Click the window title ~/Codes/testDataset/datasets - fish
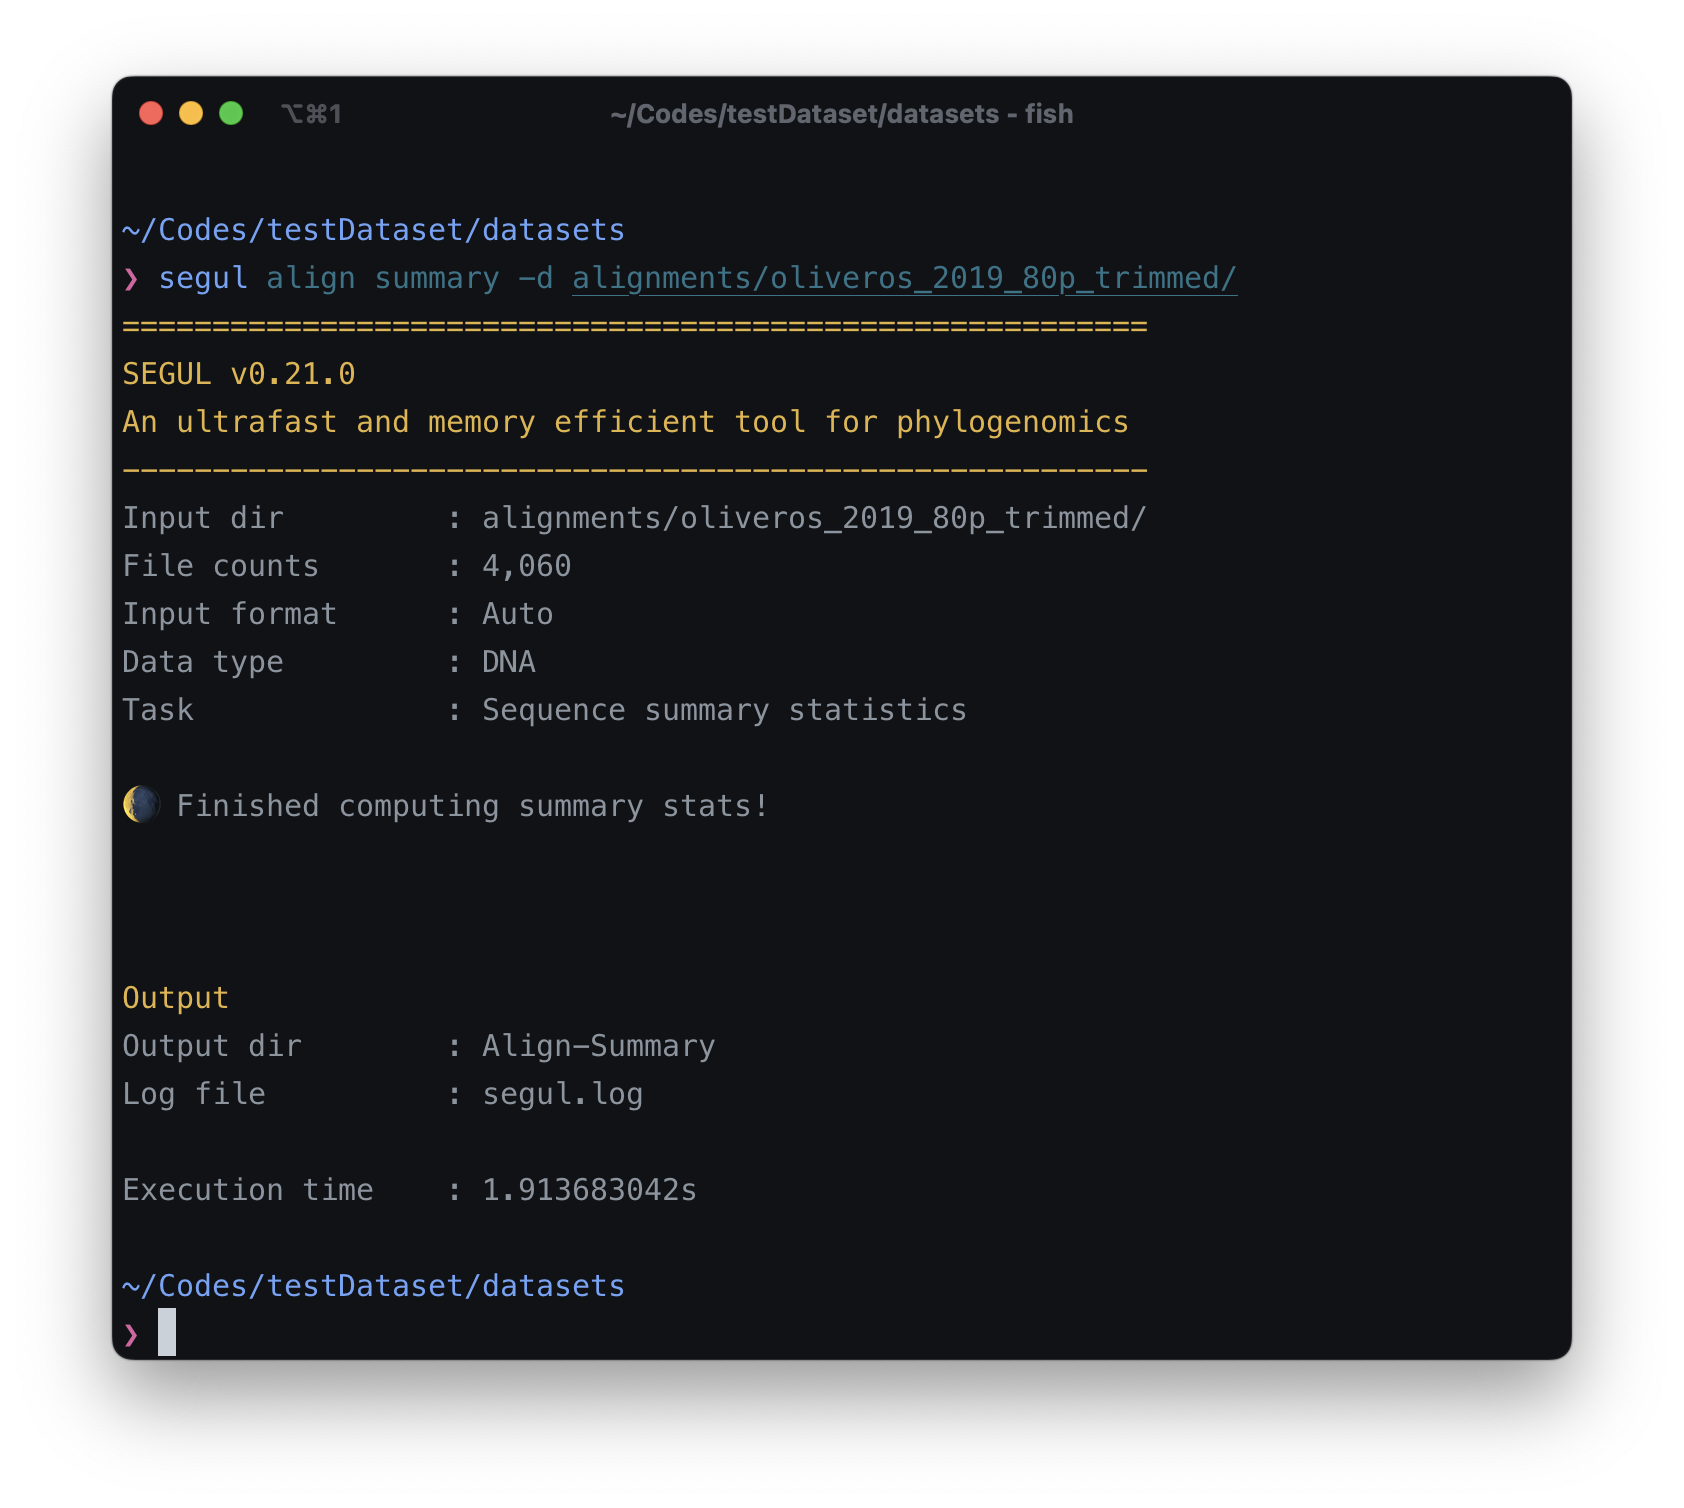 pyautogui.click(x=842, y=114)
